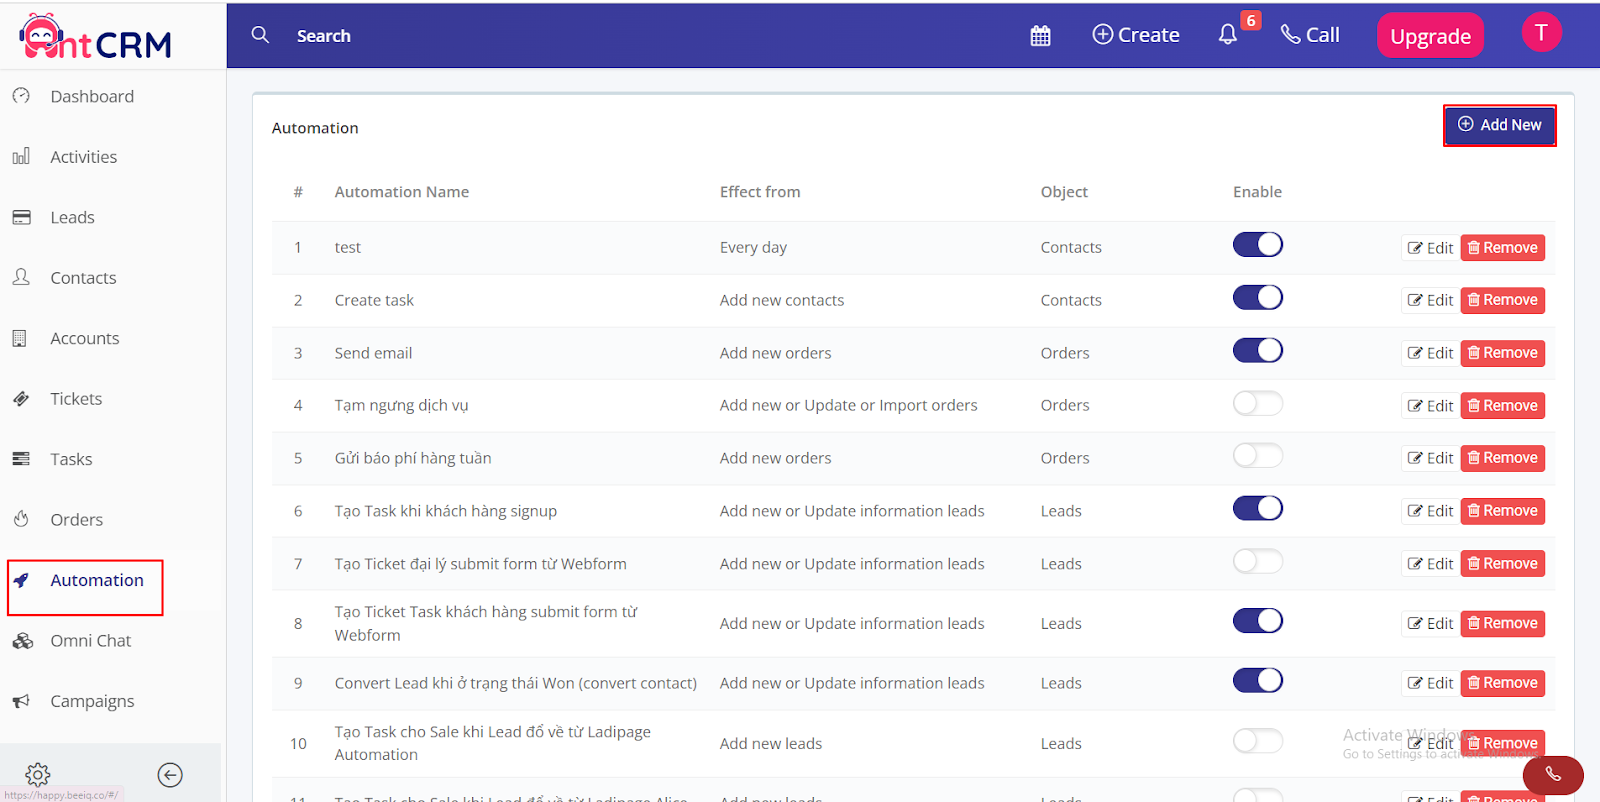Click the Orders flame icon
1600x802 pixels.
click(21, 519)
